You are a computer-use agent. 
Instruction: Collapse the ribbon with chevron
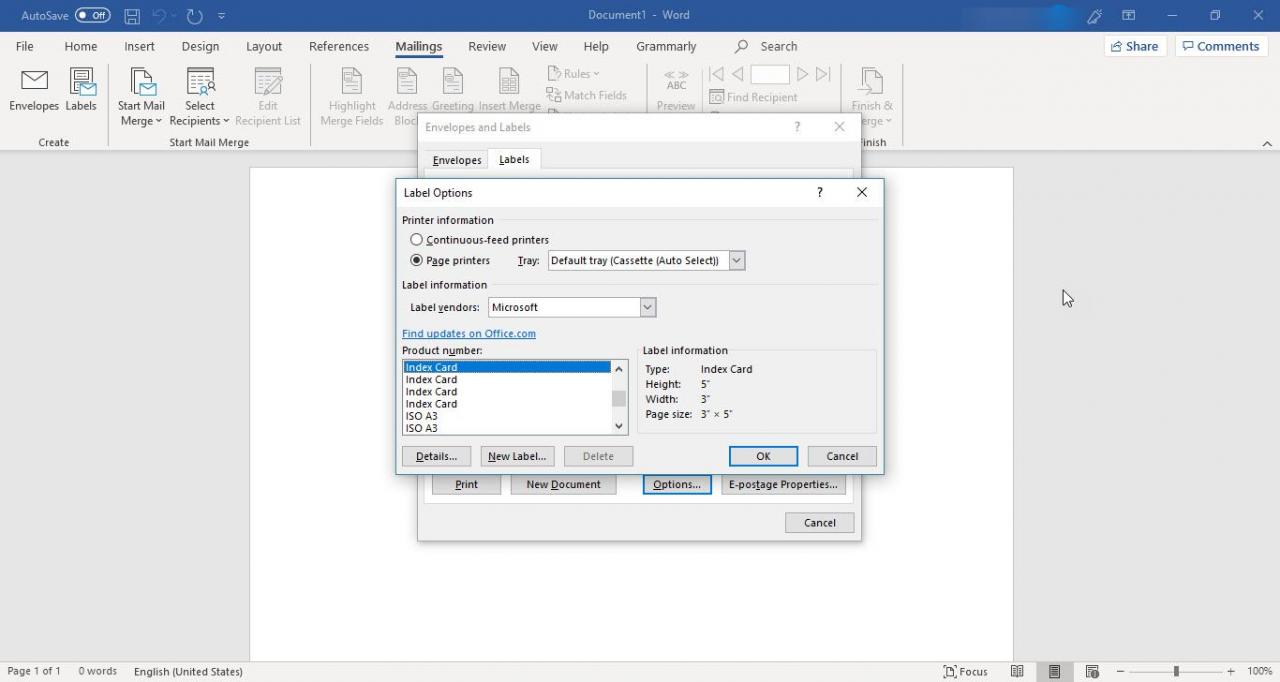click(1266, 144)
